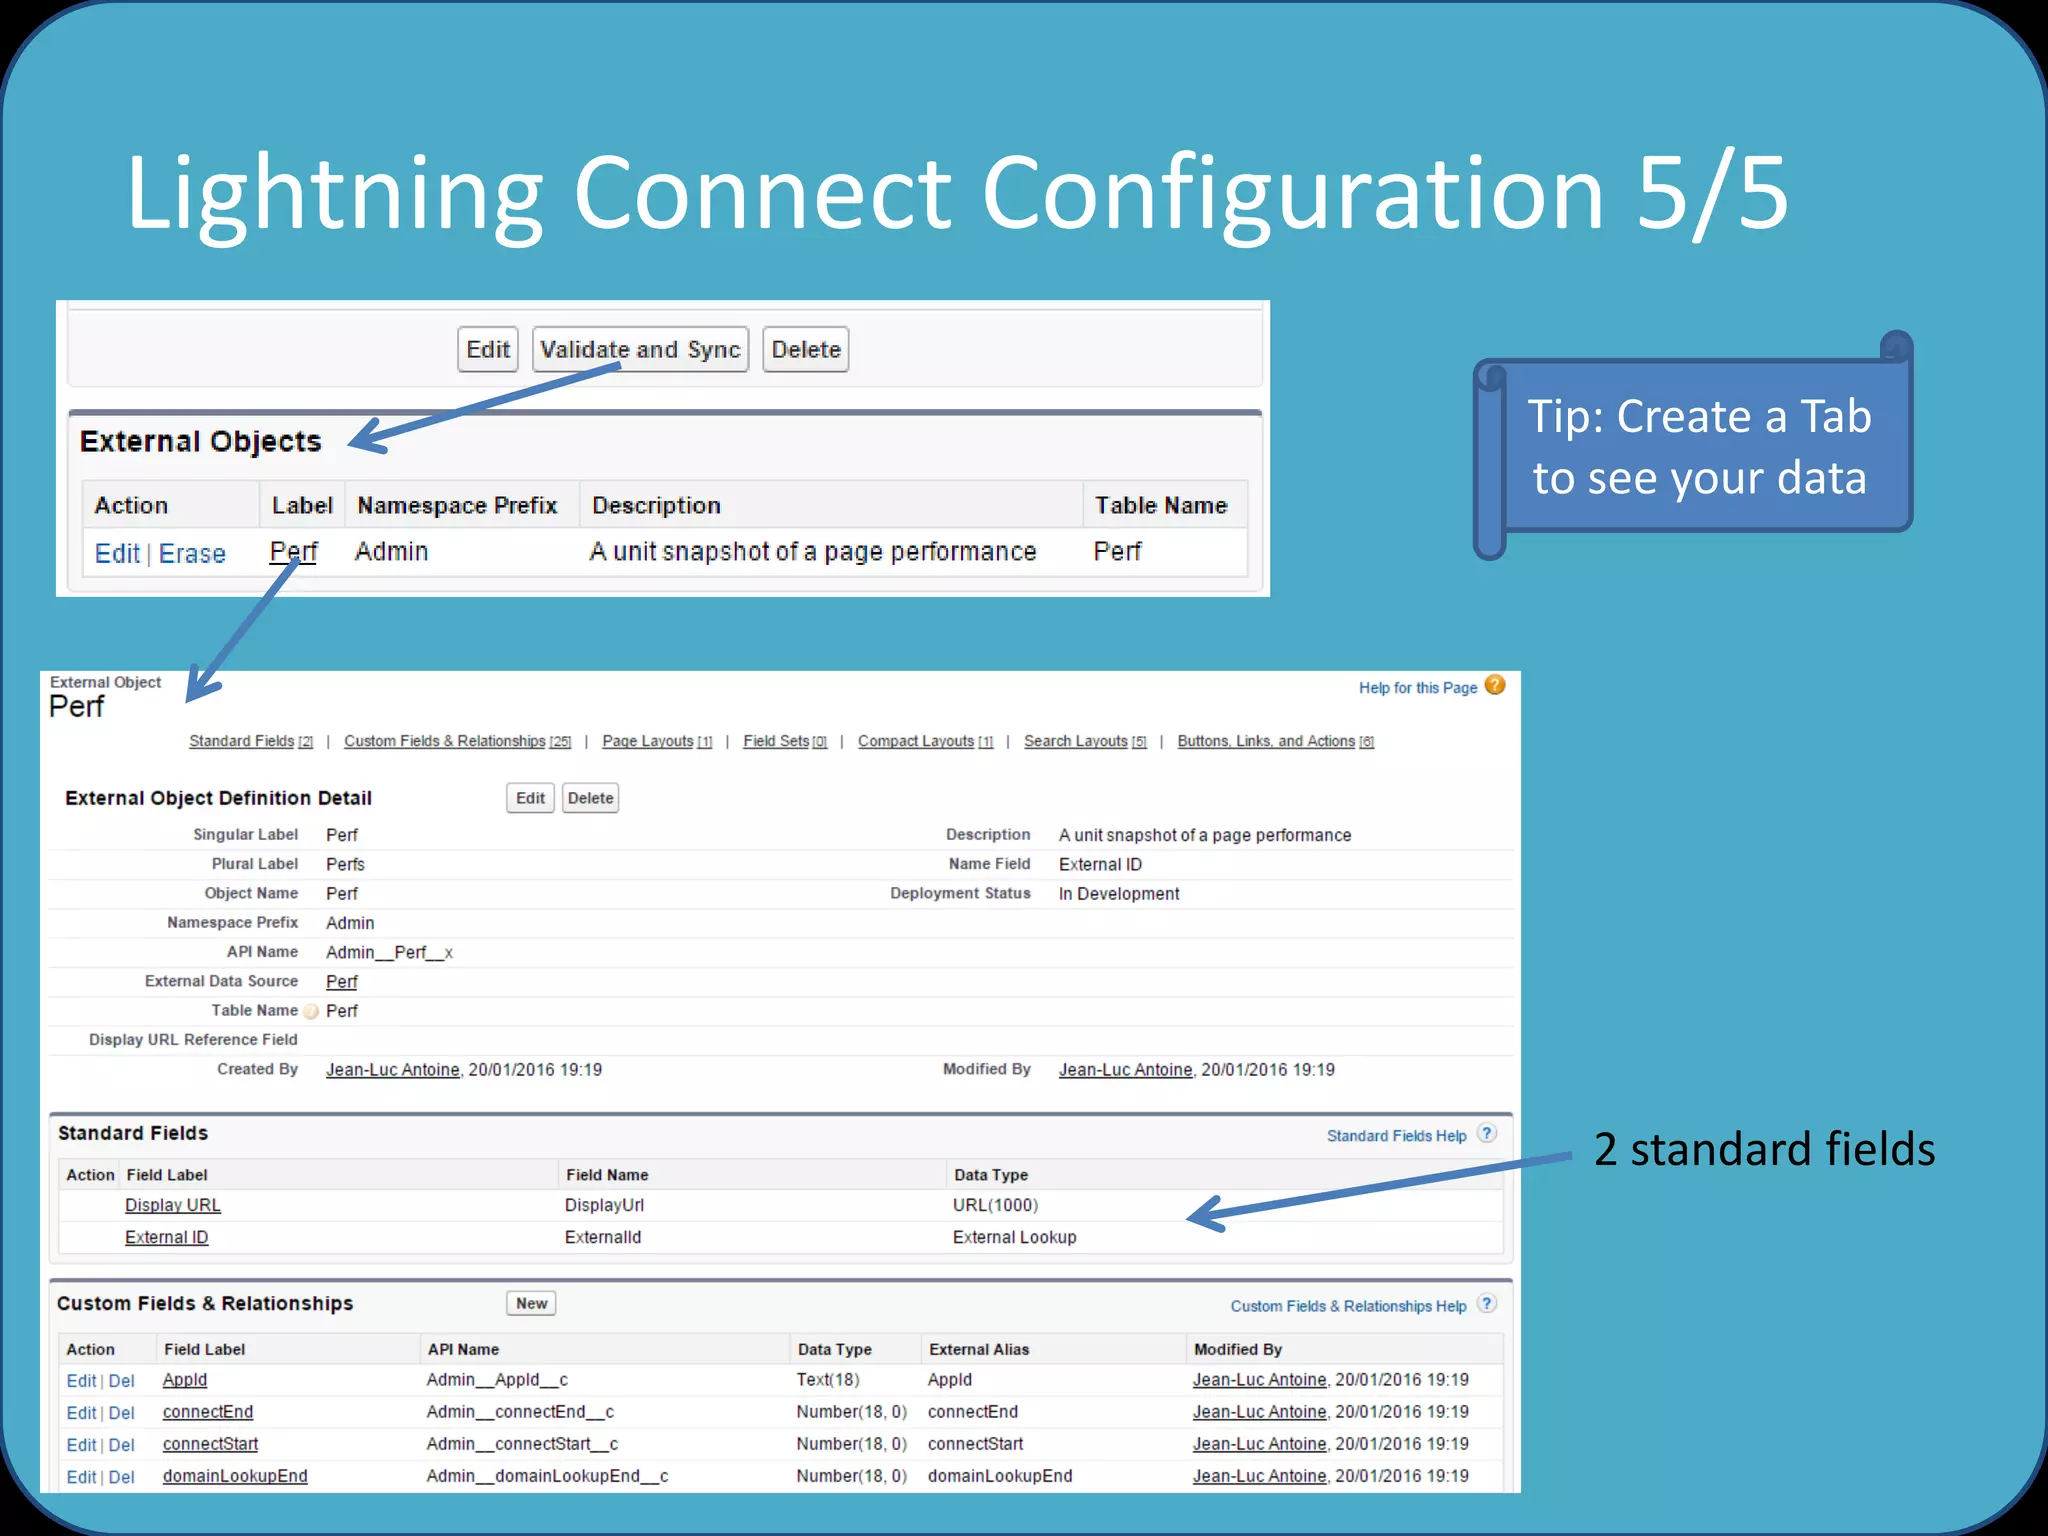The image size is (2048, 1536).
Task: Select the In Development deployment status text
Action: click(x=1119, y=894)
